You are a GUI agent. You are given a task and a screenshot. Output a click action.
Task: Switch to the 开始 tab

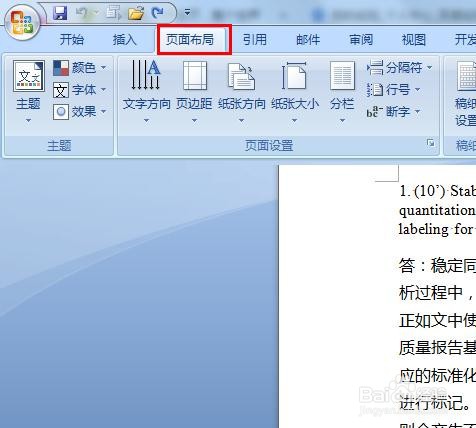pos(72,40)
